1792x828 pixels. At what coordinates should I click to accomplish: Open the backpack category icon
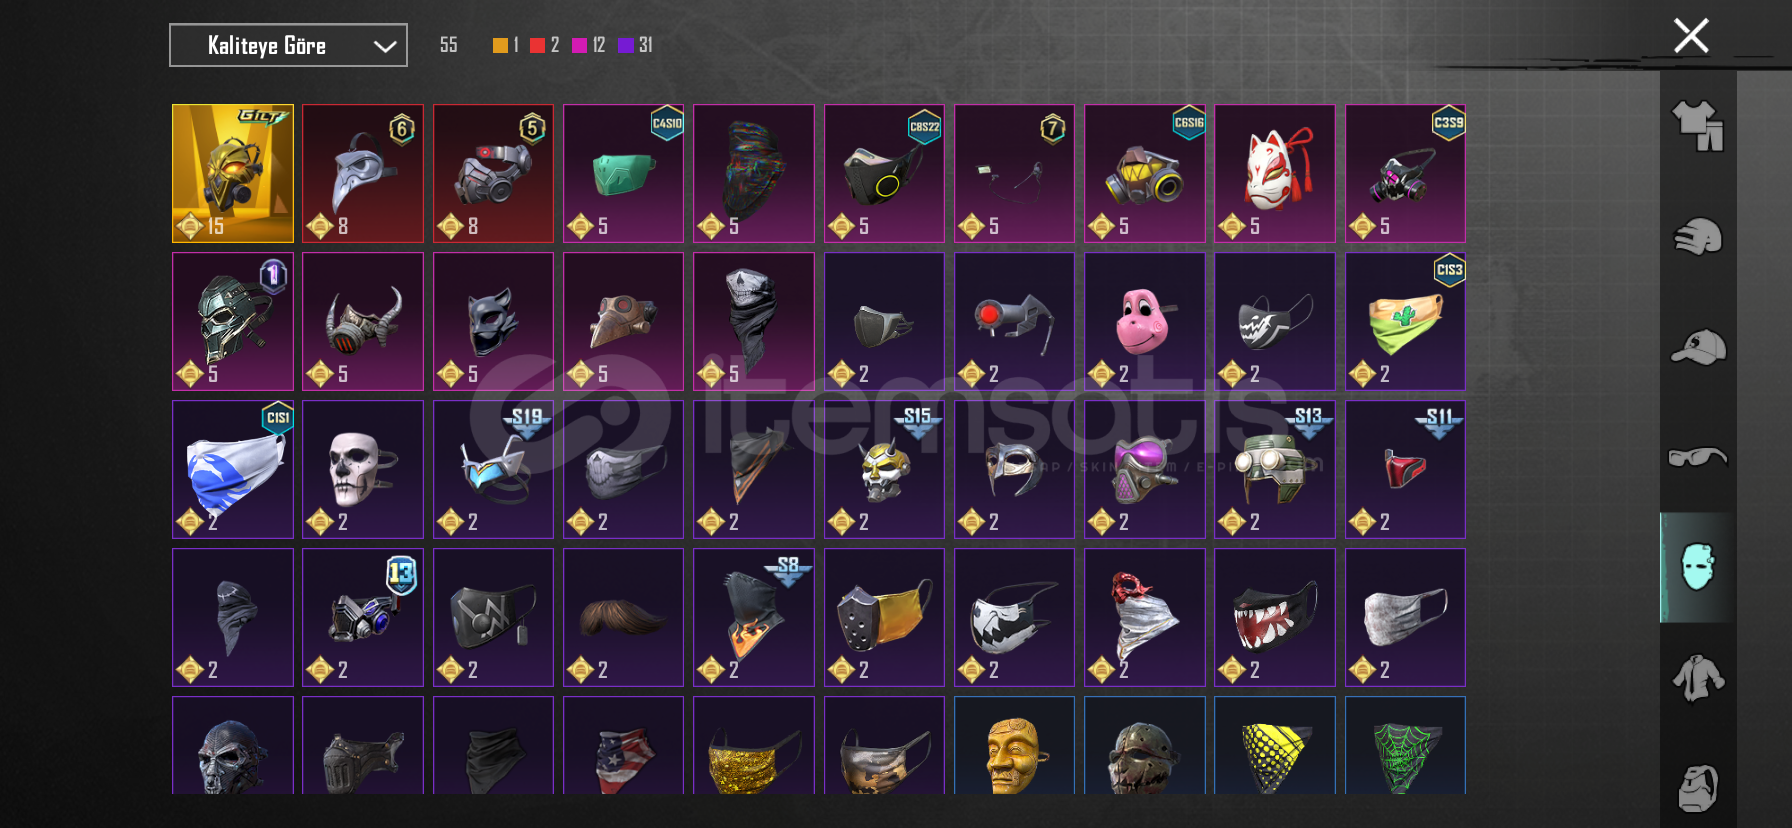point(1698,788)
